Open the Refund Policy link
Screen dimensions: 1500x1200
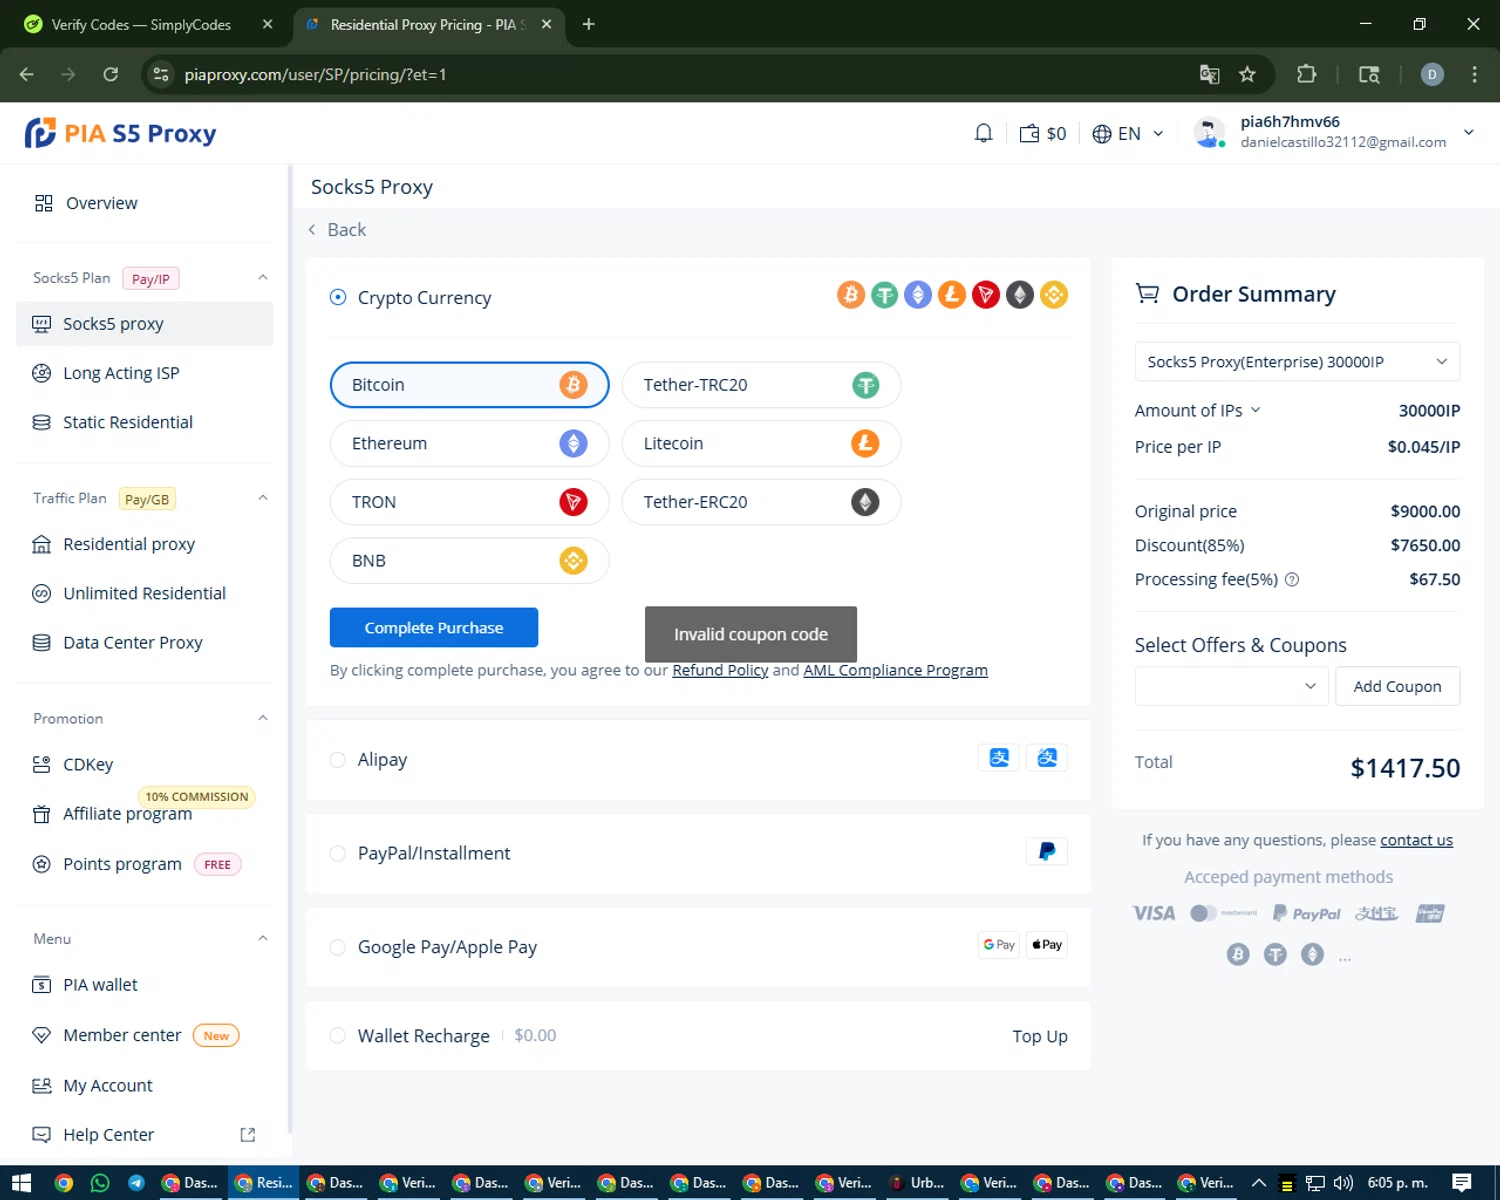point(720,670)
